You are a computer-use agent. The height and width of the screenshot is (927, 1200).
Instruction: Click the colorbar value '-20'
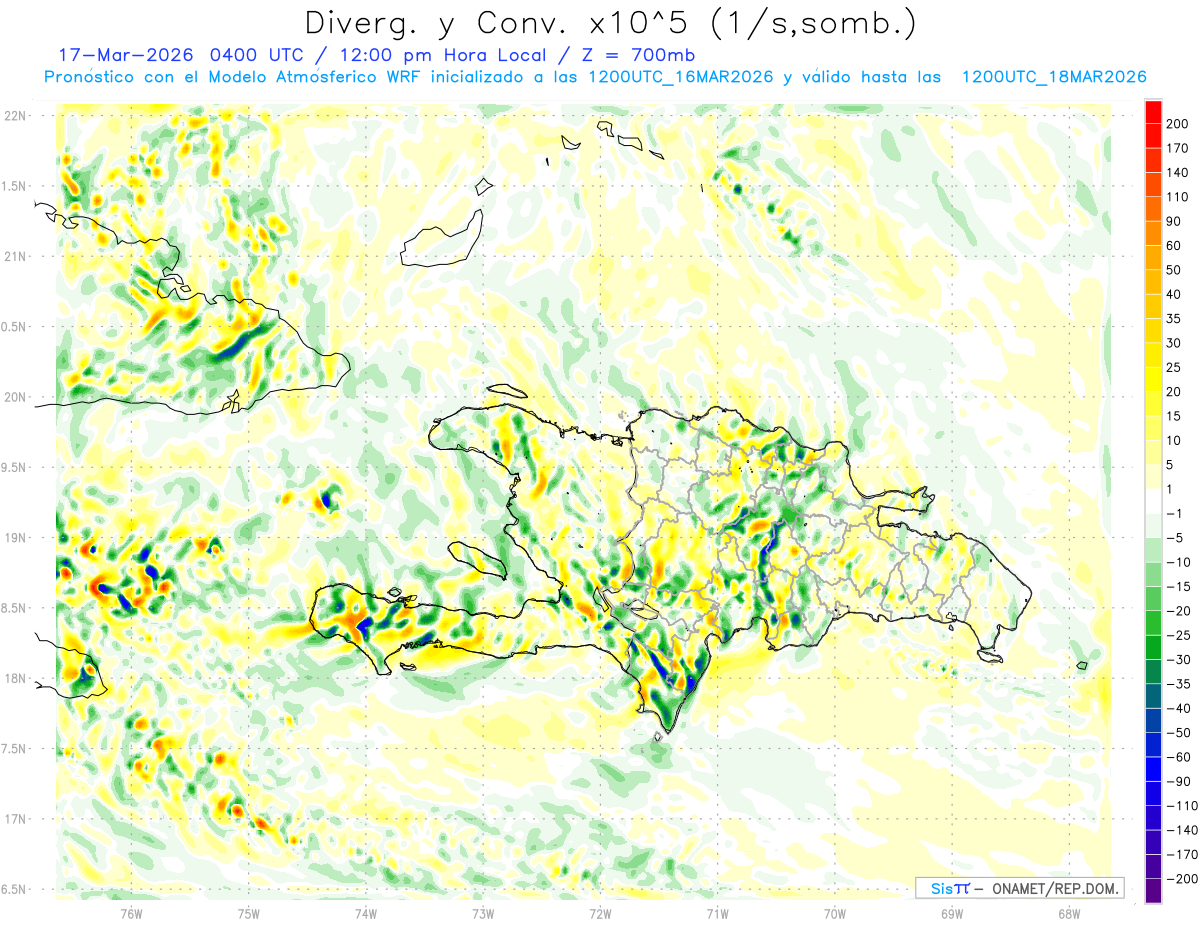point(1180,610)
